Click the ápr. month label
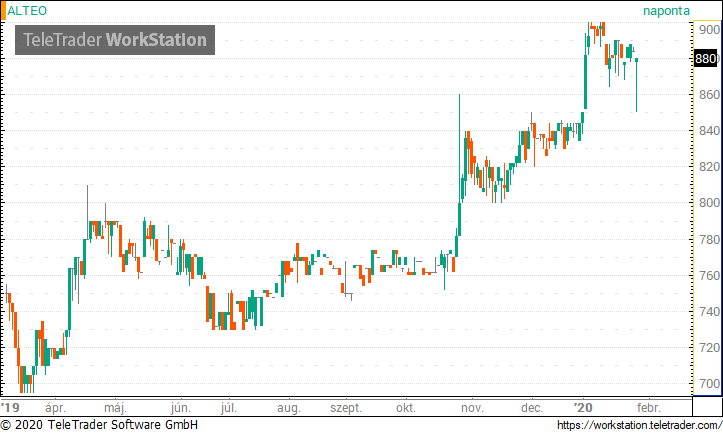The image size is (723, 434). (x=55, y=408)
